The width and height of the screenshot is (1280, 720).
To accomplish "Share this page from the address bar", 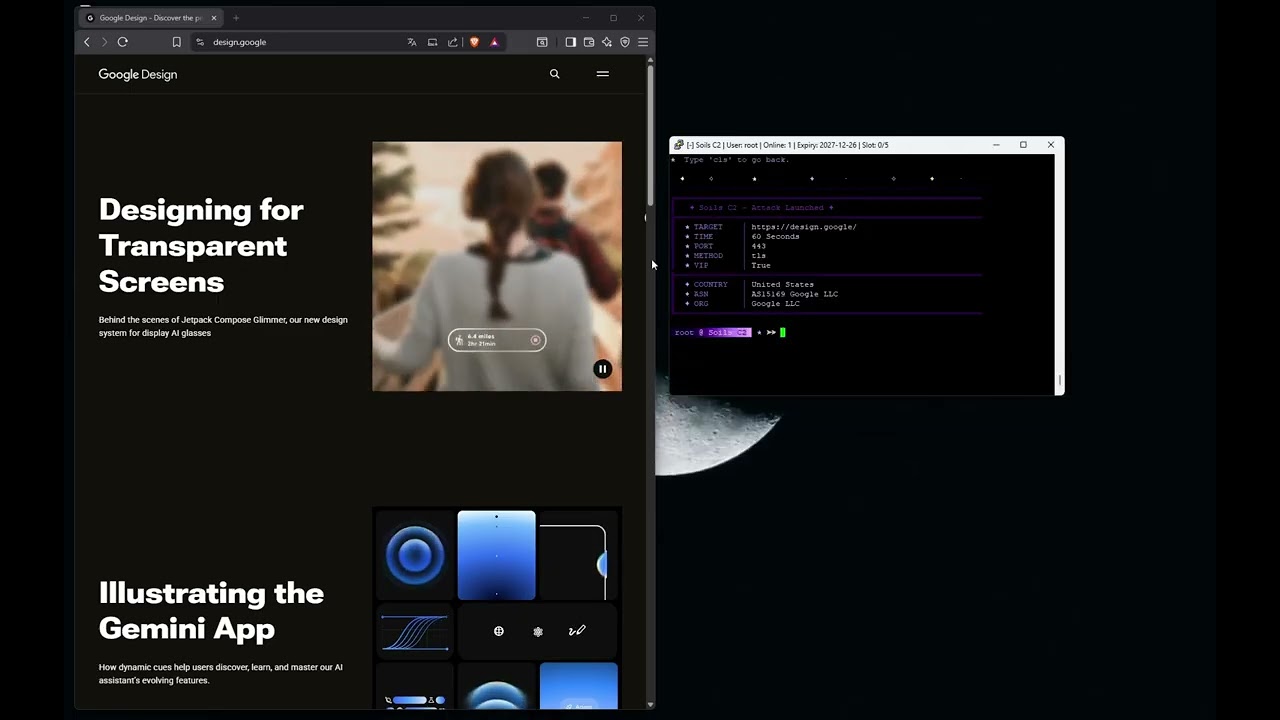I will 453,42.
